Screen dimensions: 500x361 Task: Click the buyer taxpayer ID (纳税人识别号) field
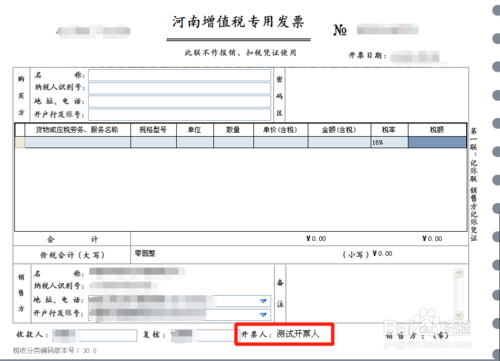pyautogui.click(x=180, y=88)
